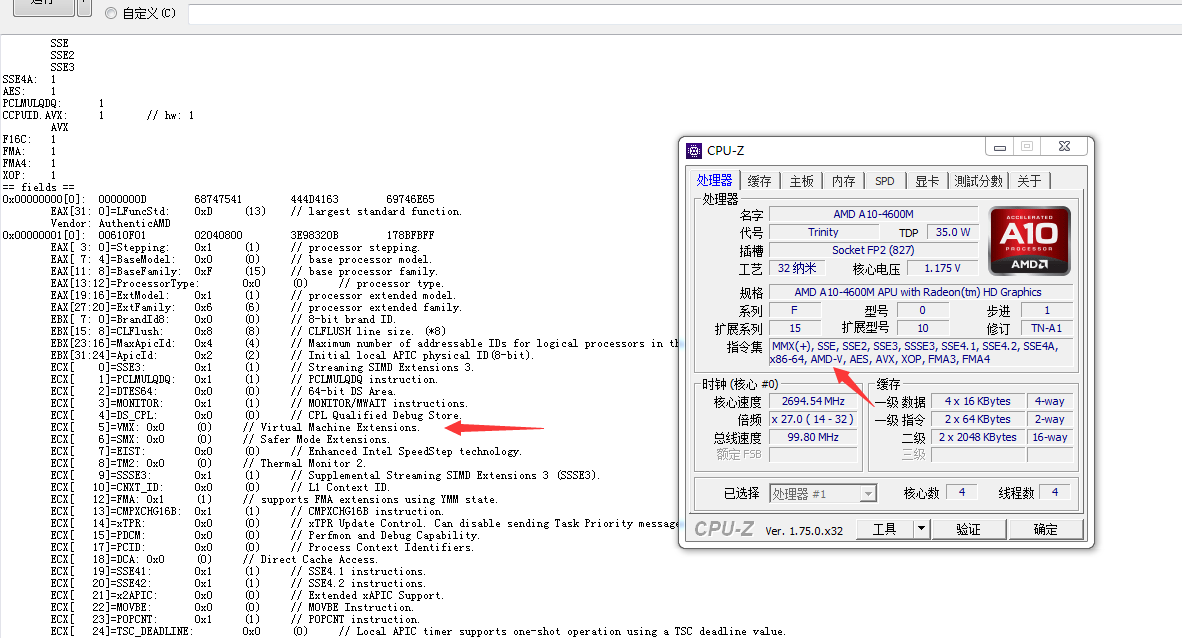This screenshot has height=638, width=1182.
Task: Click the 扩展系列 value 15
Action: pyautogui.click(x=795, y=329)
